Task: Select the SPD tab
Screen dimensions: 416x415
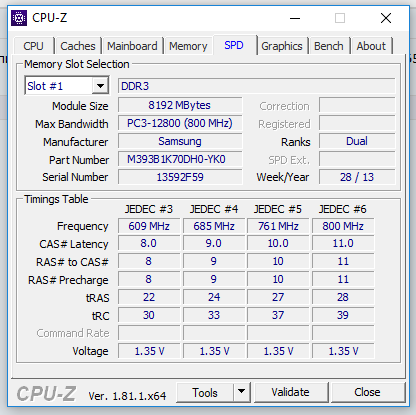Action: 234,45
